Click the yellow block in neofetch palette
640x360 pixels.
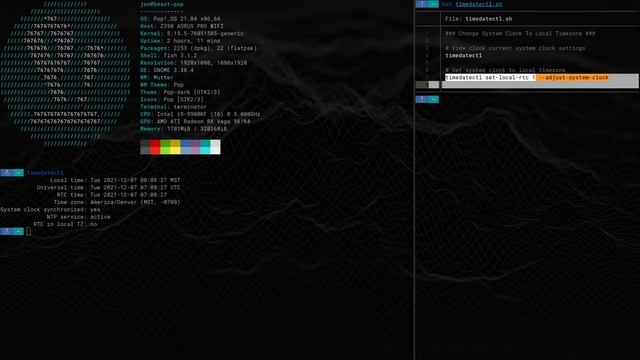click(x=175, y=147)
